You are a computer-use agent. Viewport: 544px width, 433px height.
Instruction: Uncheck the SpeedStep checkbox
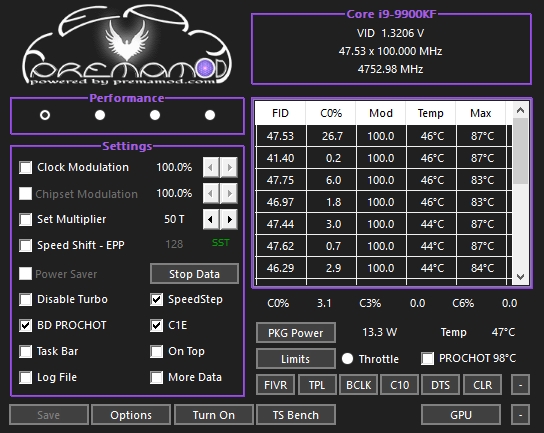pyautogui.click(x=156, y=299)
